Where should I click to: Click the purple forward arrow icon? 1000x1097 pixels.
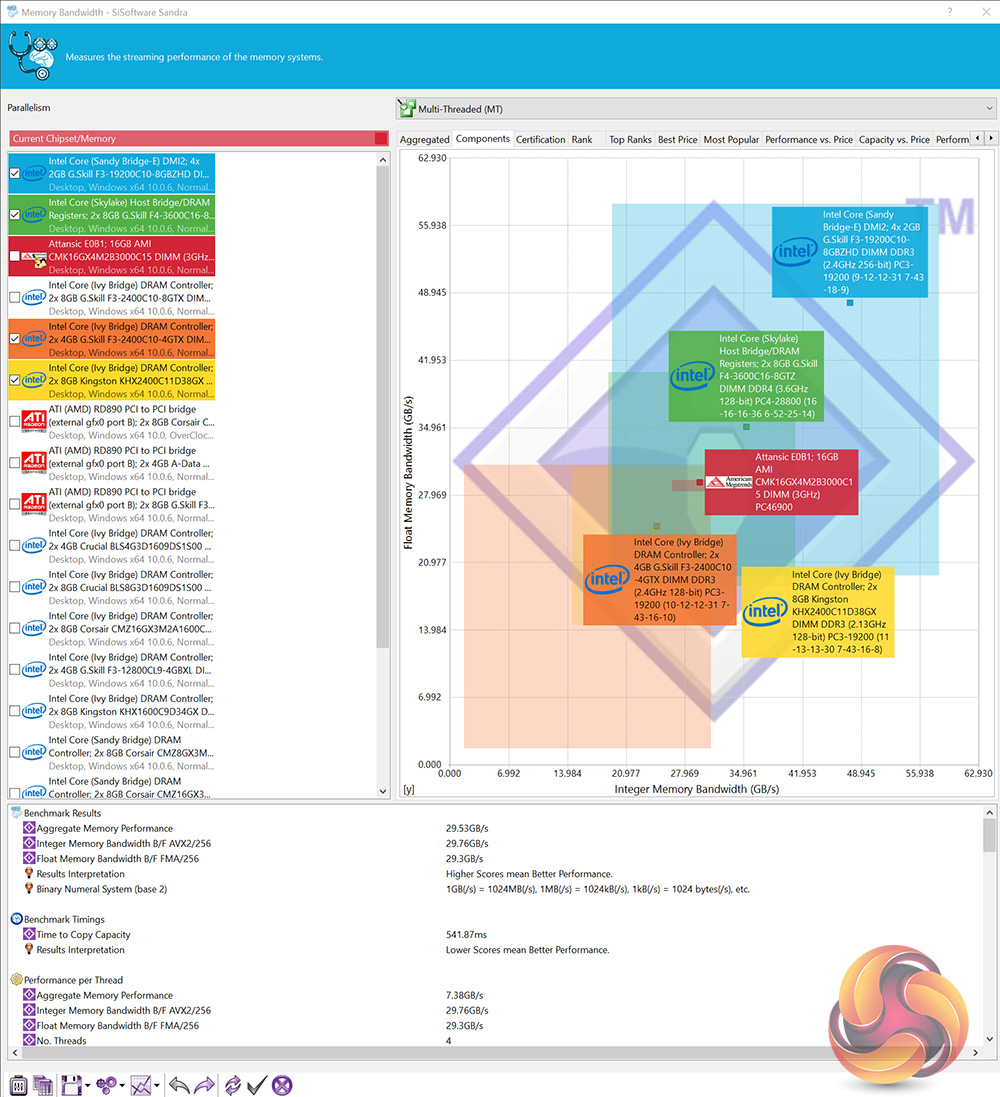204,1085
